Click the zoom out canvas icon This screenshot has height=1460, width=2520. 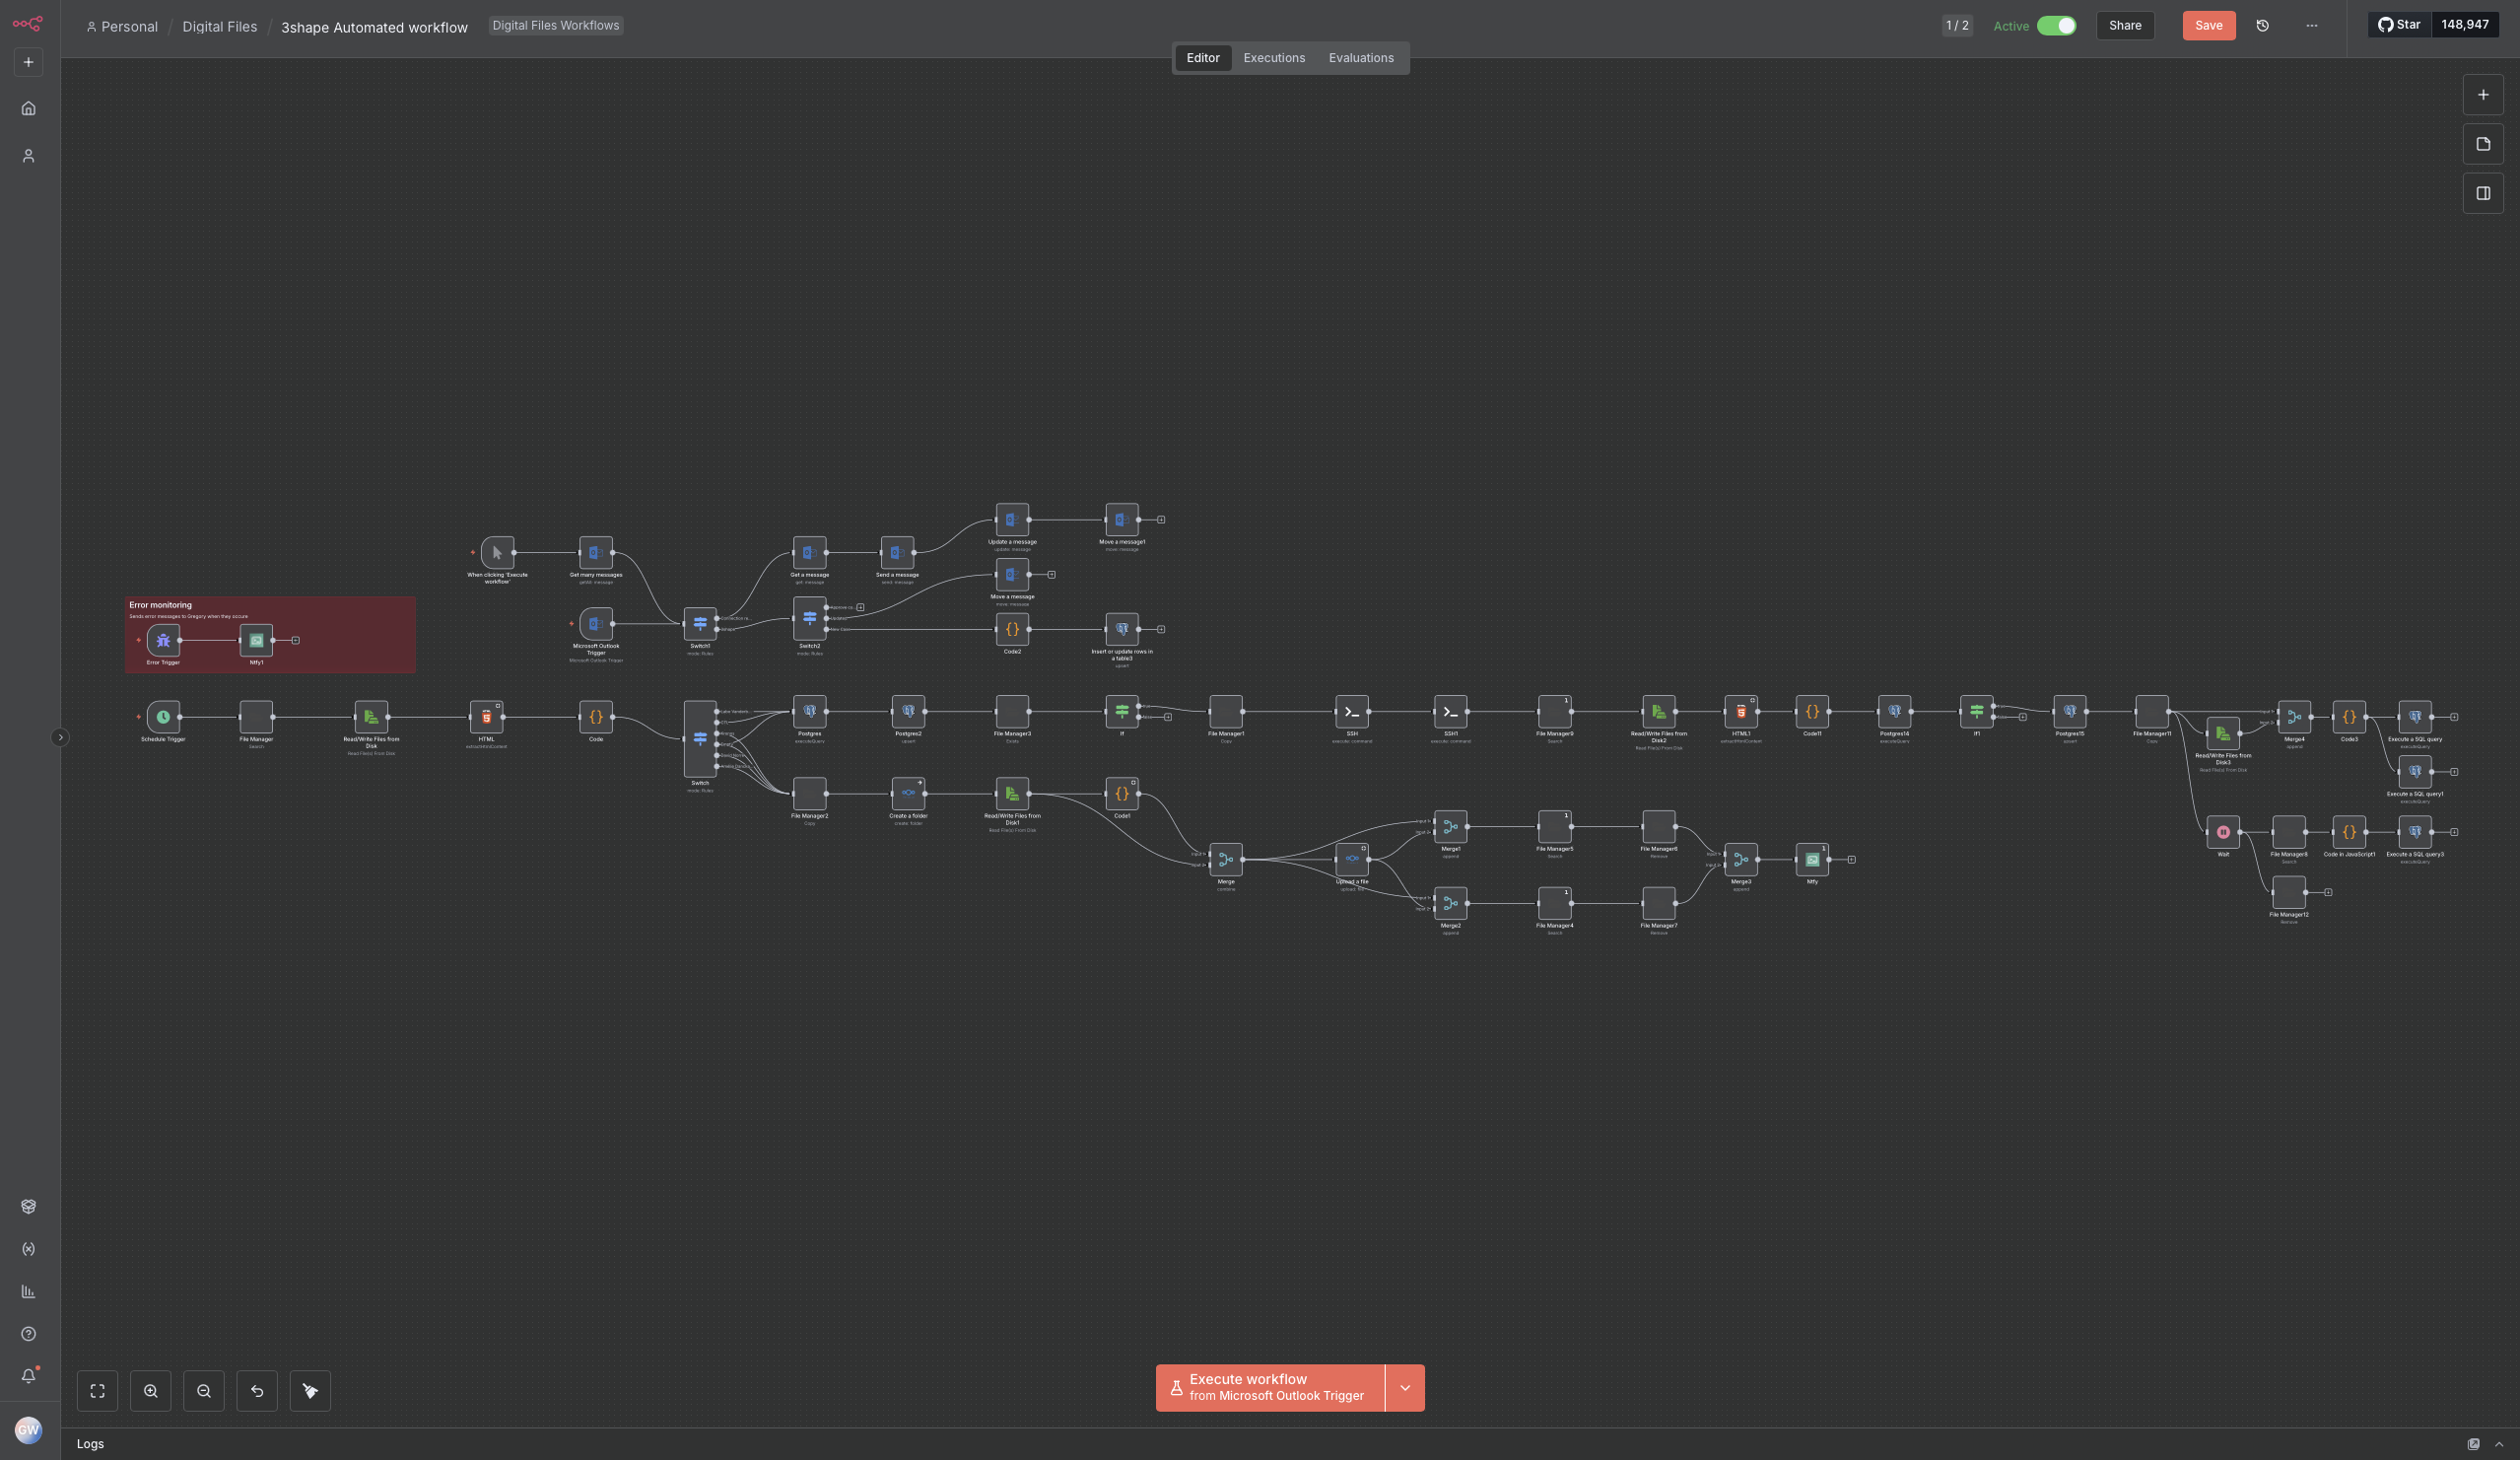(204, 1391)
